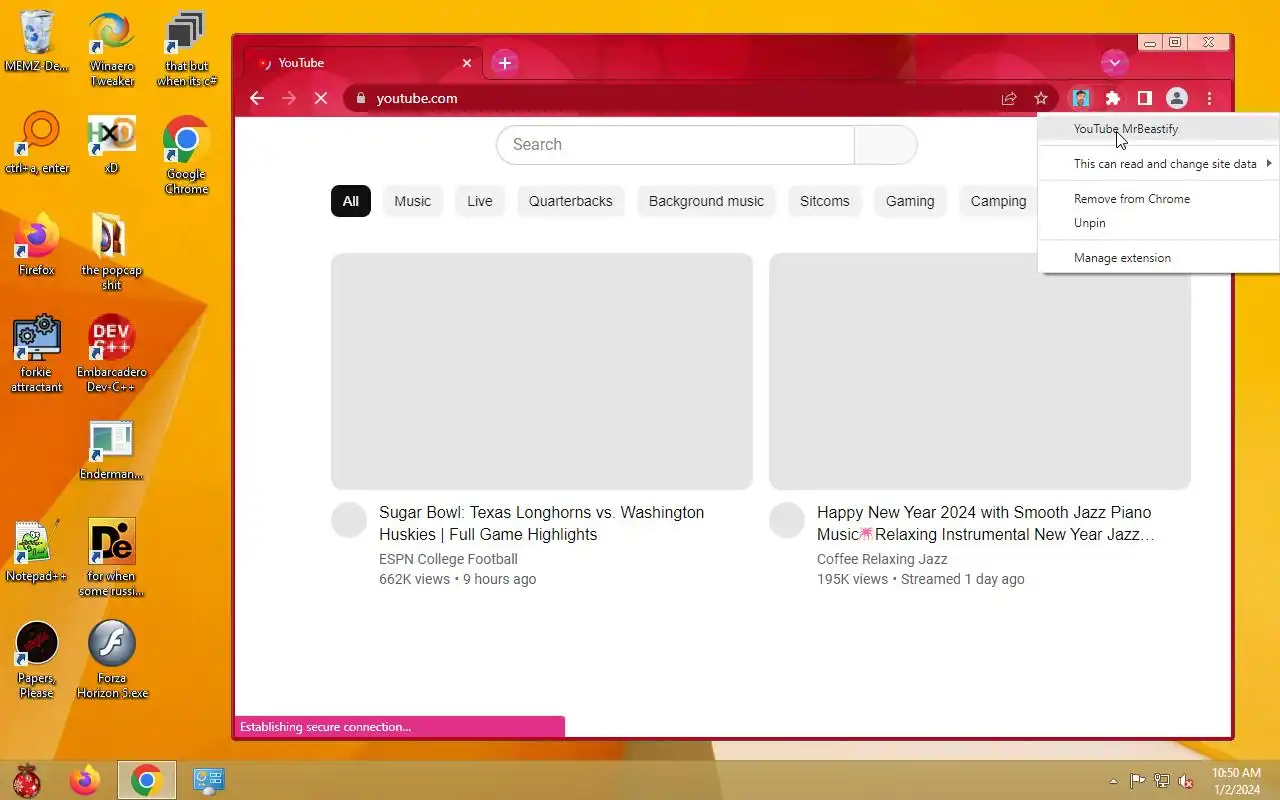Open 'for when some russi...' shortcut
The width and height of the screenshot is (1280, 800).
click(112, 542)
